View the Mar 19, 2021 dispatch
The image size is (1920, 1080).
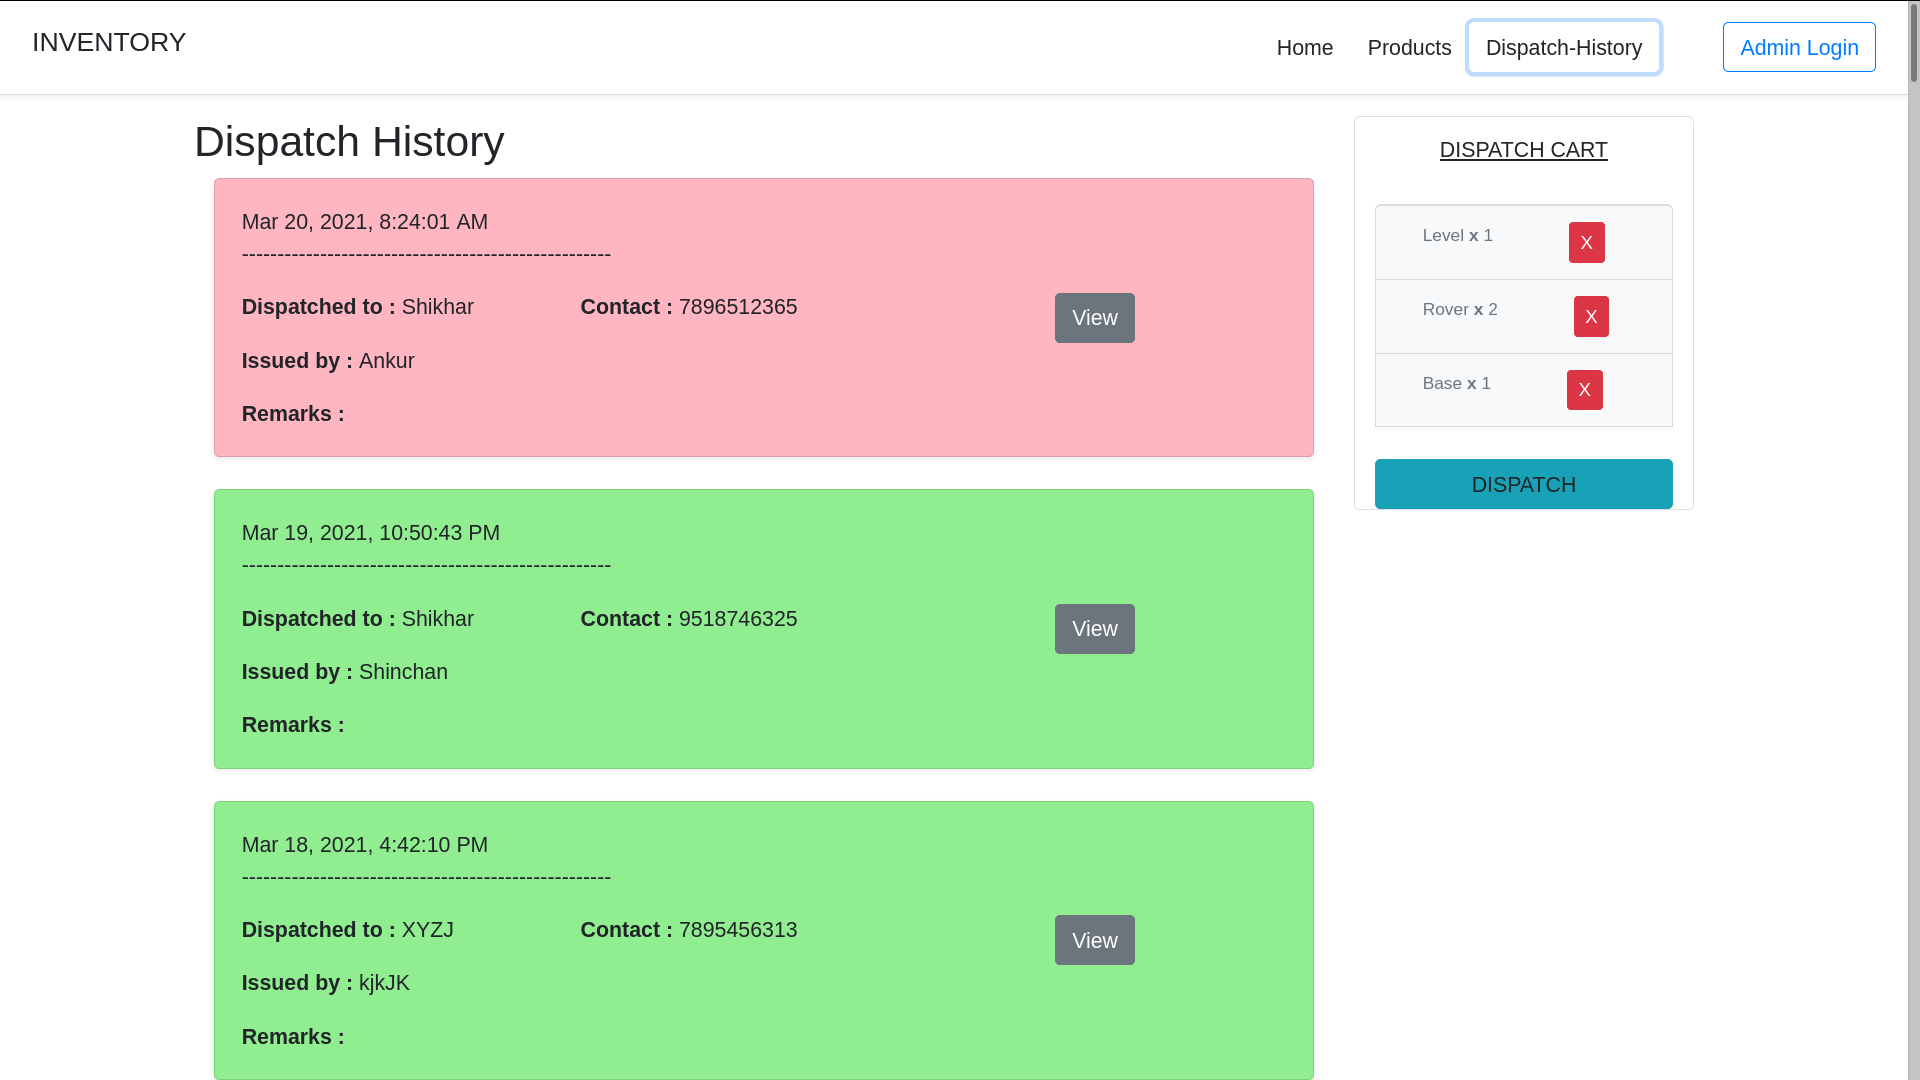(1094, 629)
